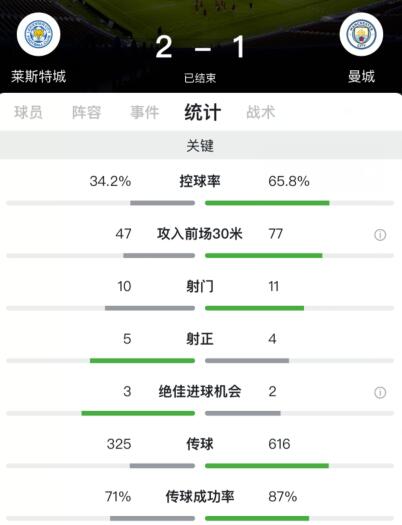The image size is (402, 525).
Task: Open the Leicester City team crest
Action: click(38, 34)
